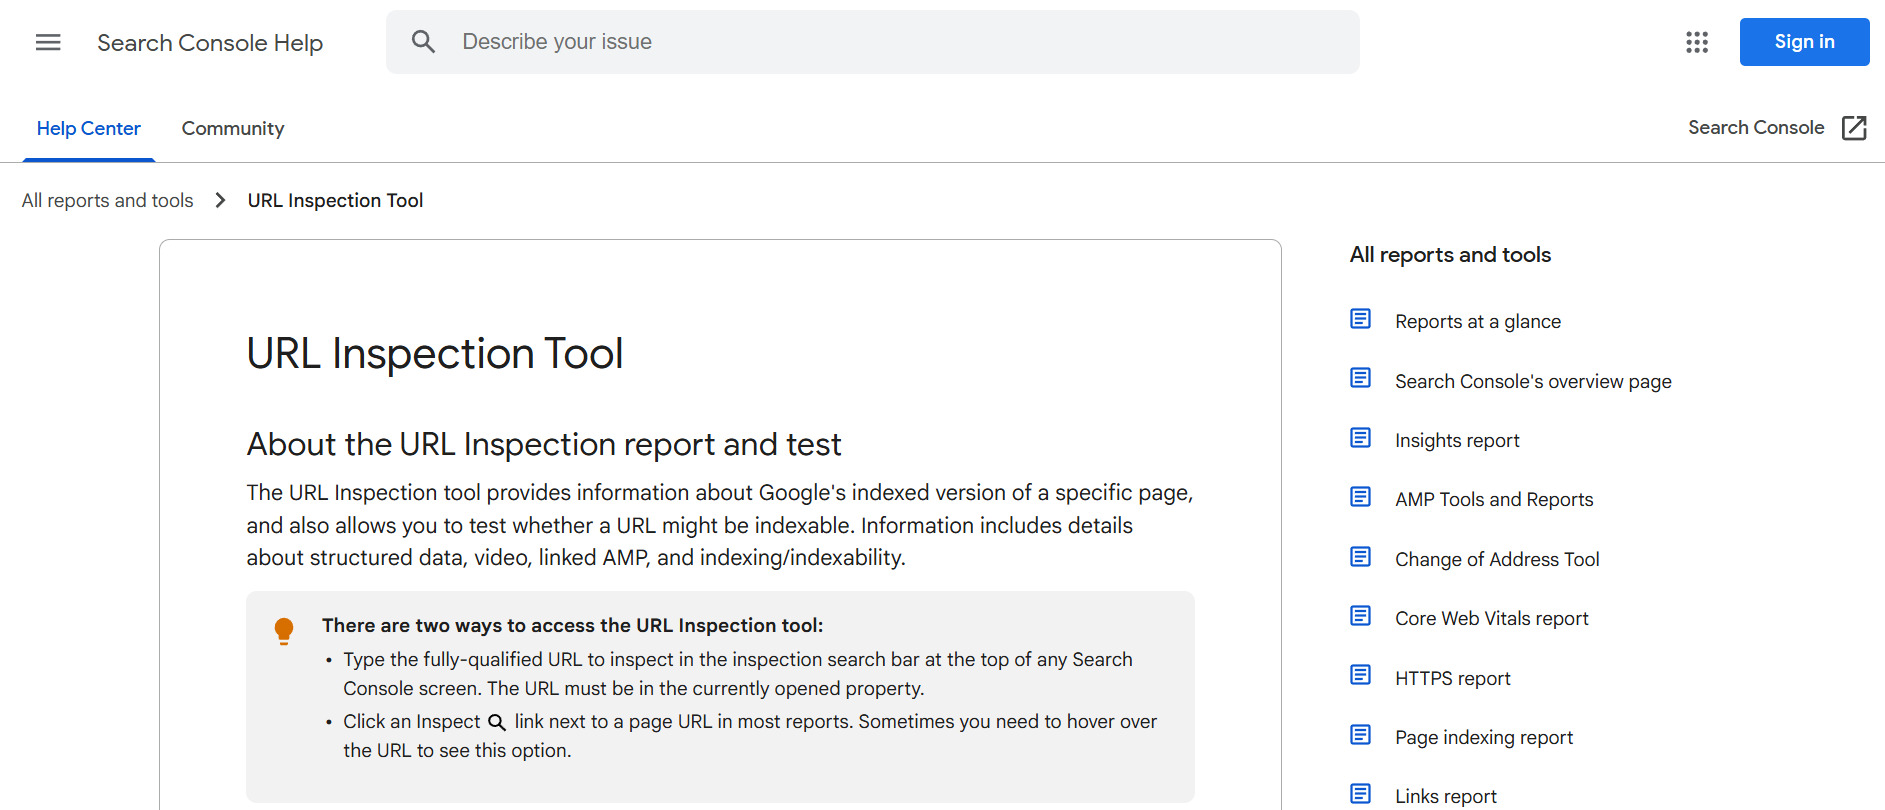Open Search Console's overview page article
Image resolution: width=1885 pixels, height=810 pixels.
click(x=1533, y=382)
